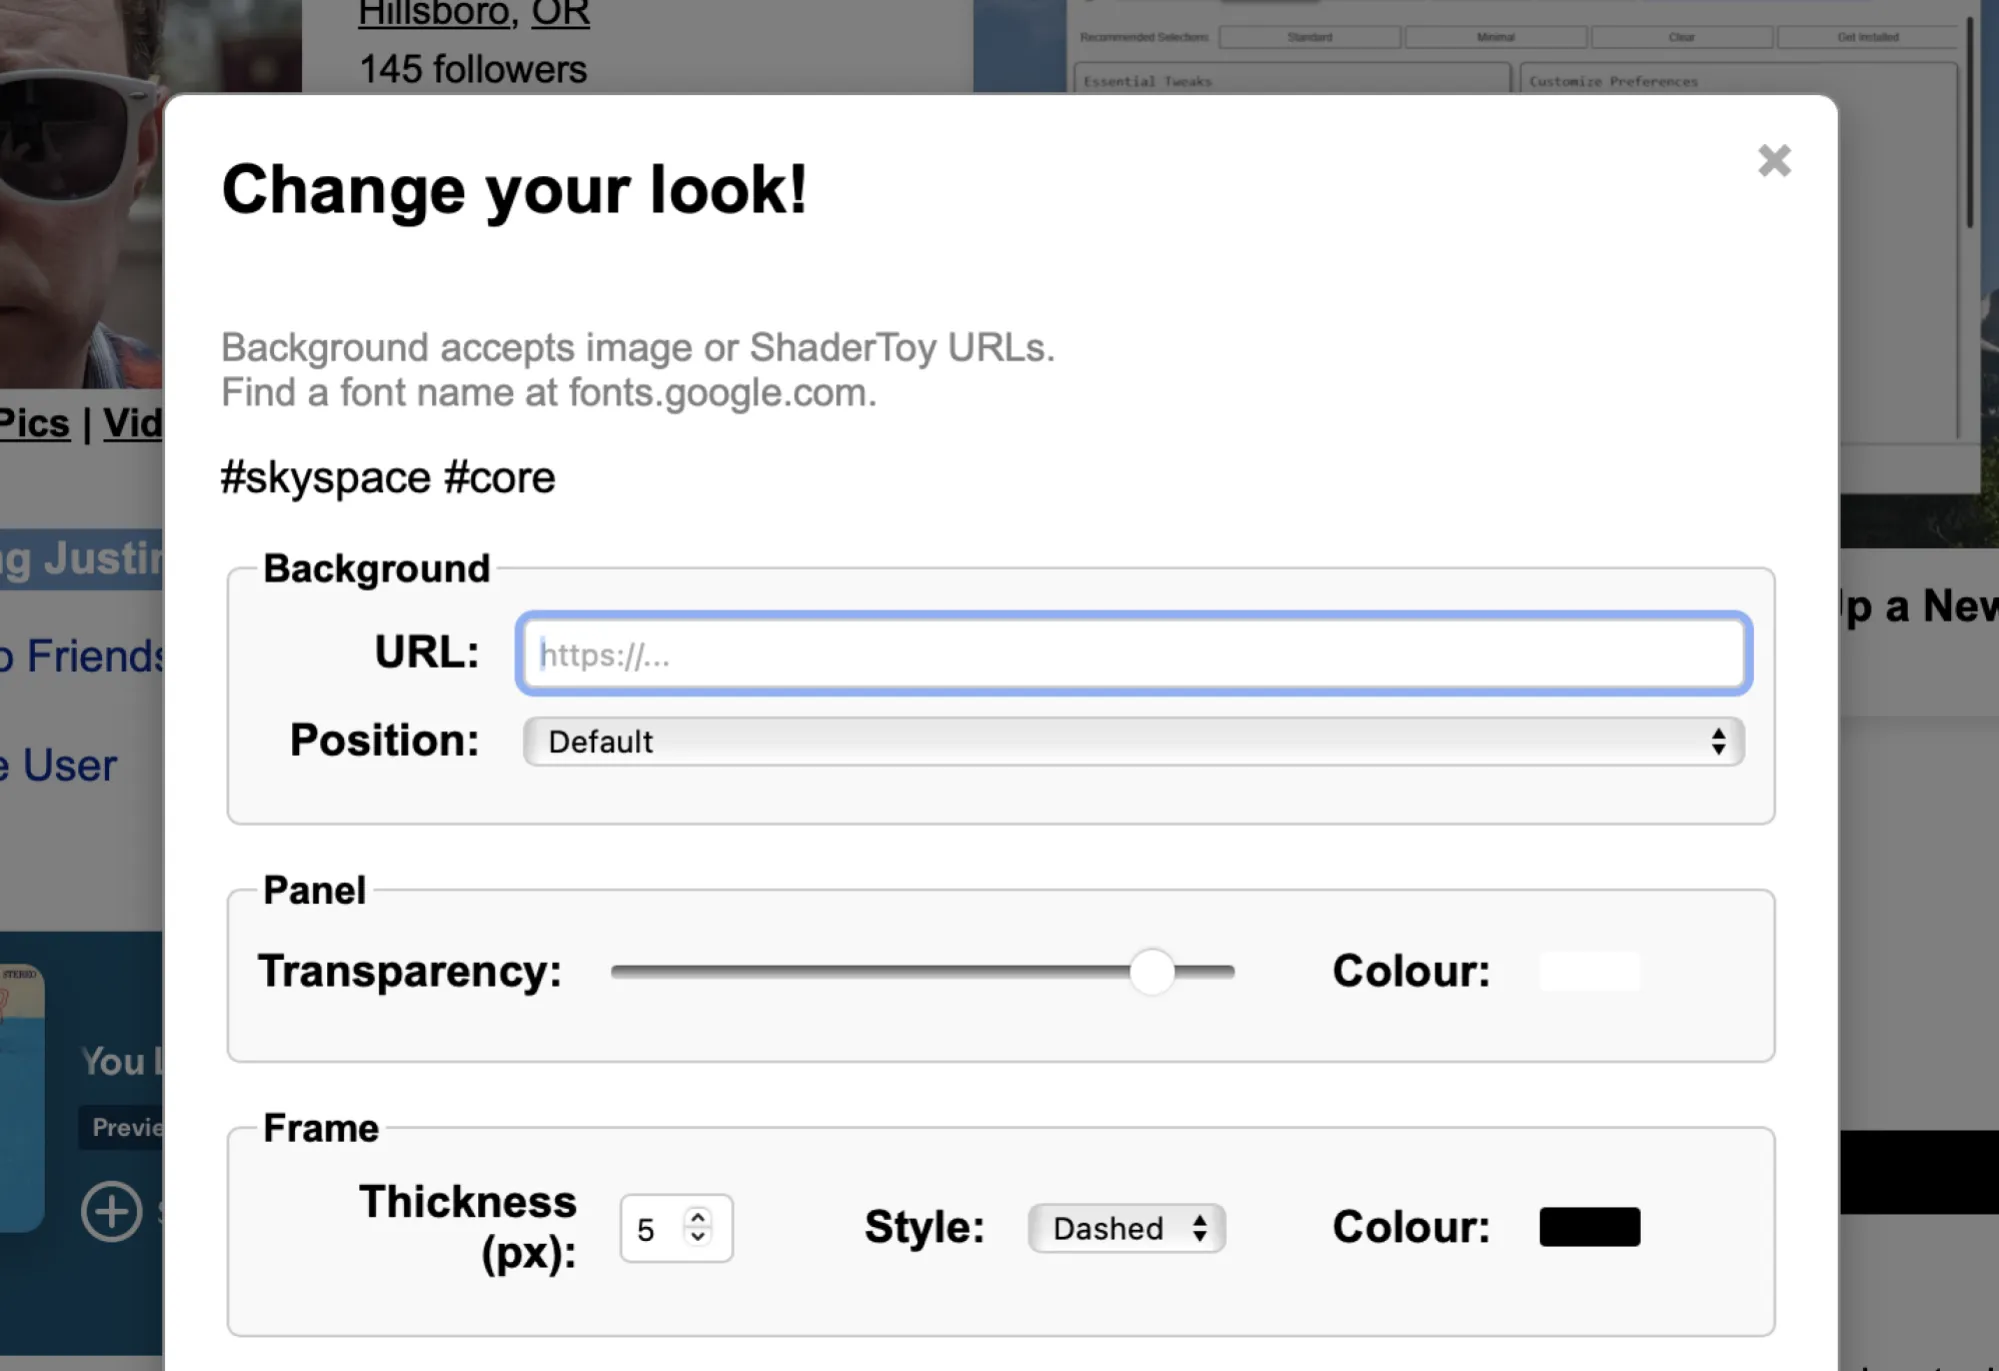
Task: Switch to the Customize Preferences section
Action: 1614,81
